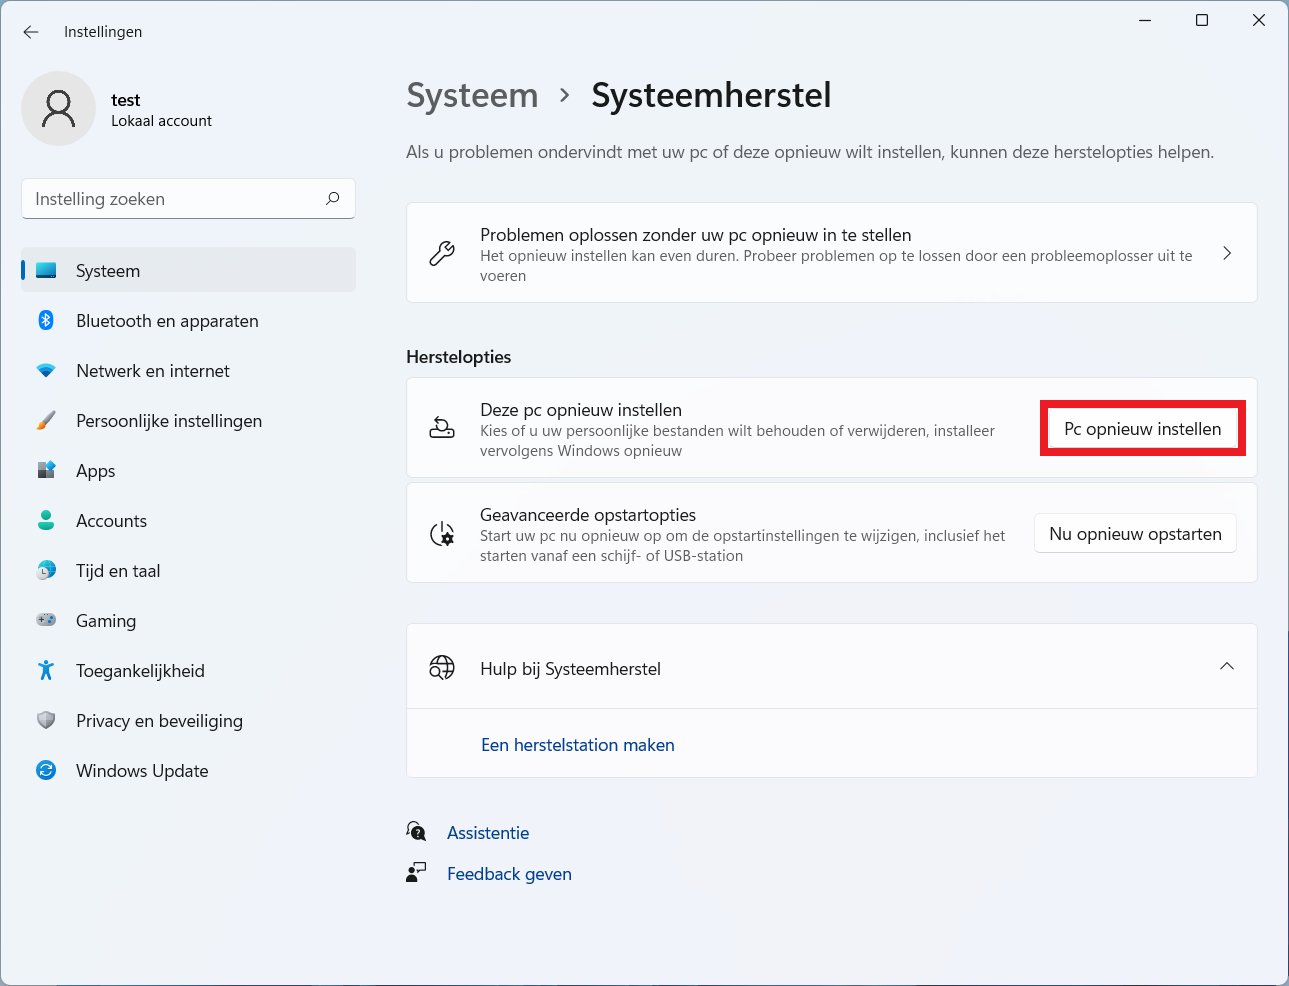Image resolution: width=1289 pixels, height=986 pixels.
Task: Click the Accounts person icon
Action: (x=46, y=520)
